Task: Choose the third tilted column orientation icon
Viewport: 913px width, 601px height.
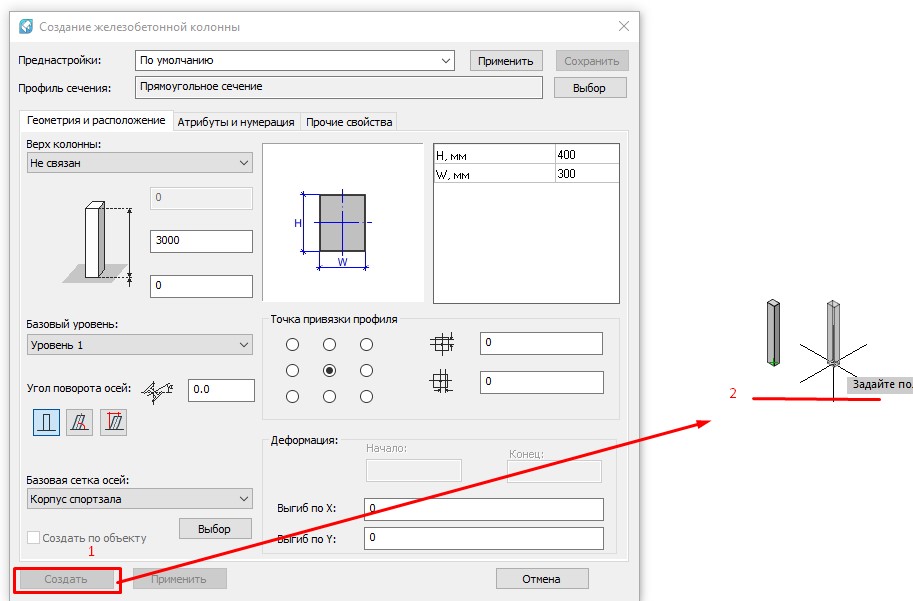Action: coord(113,422)
